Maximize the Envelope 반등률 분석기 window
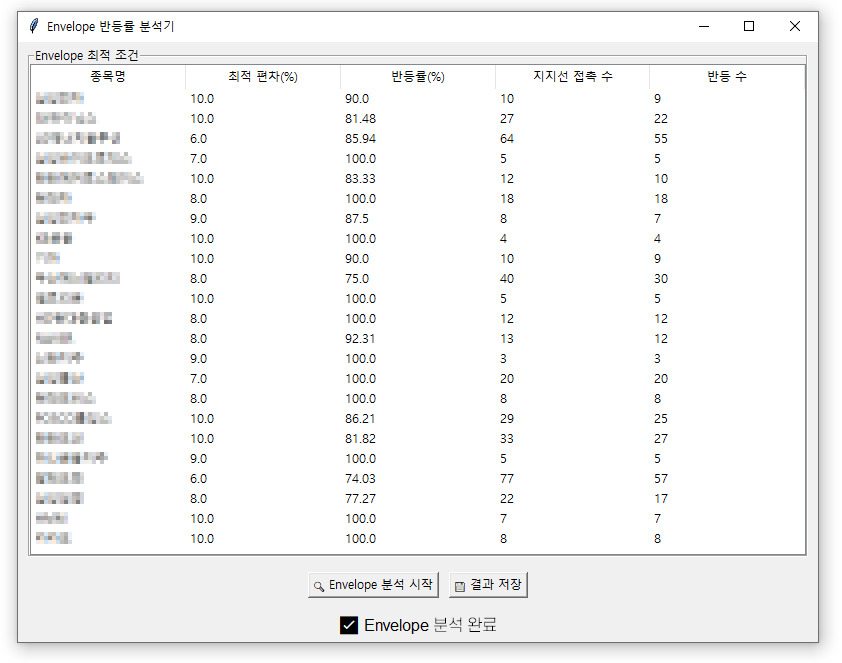 pos(749,26)
